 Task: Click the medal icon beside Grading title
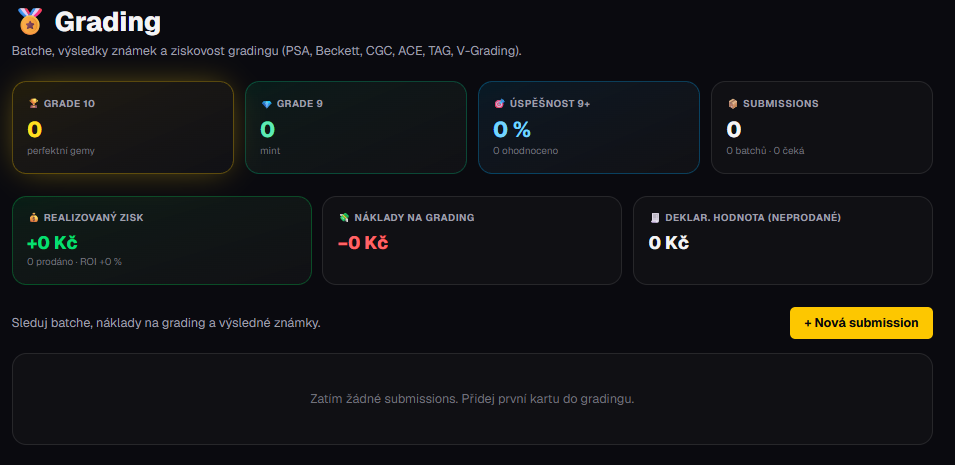pyautogui.click(x=30, y=21)
